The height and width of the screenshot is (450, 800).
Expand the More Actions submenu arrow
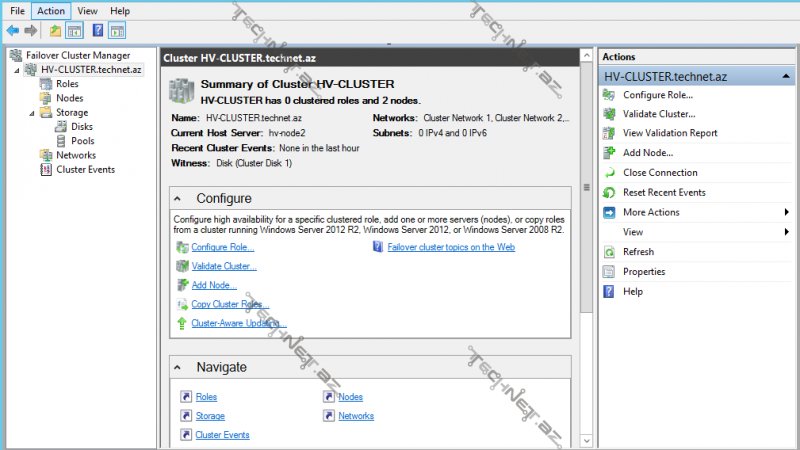pyautogui.click(x=786, y=212)
